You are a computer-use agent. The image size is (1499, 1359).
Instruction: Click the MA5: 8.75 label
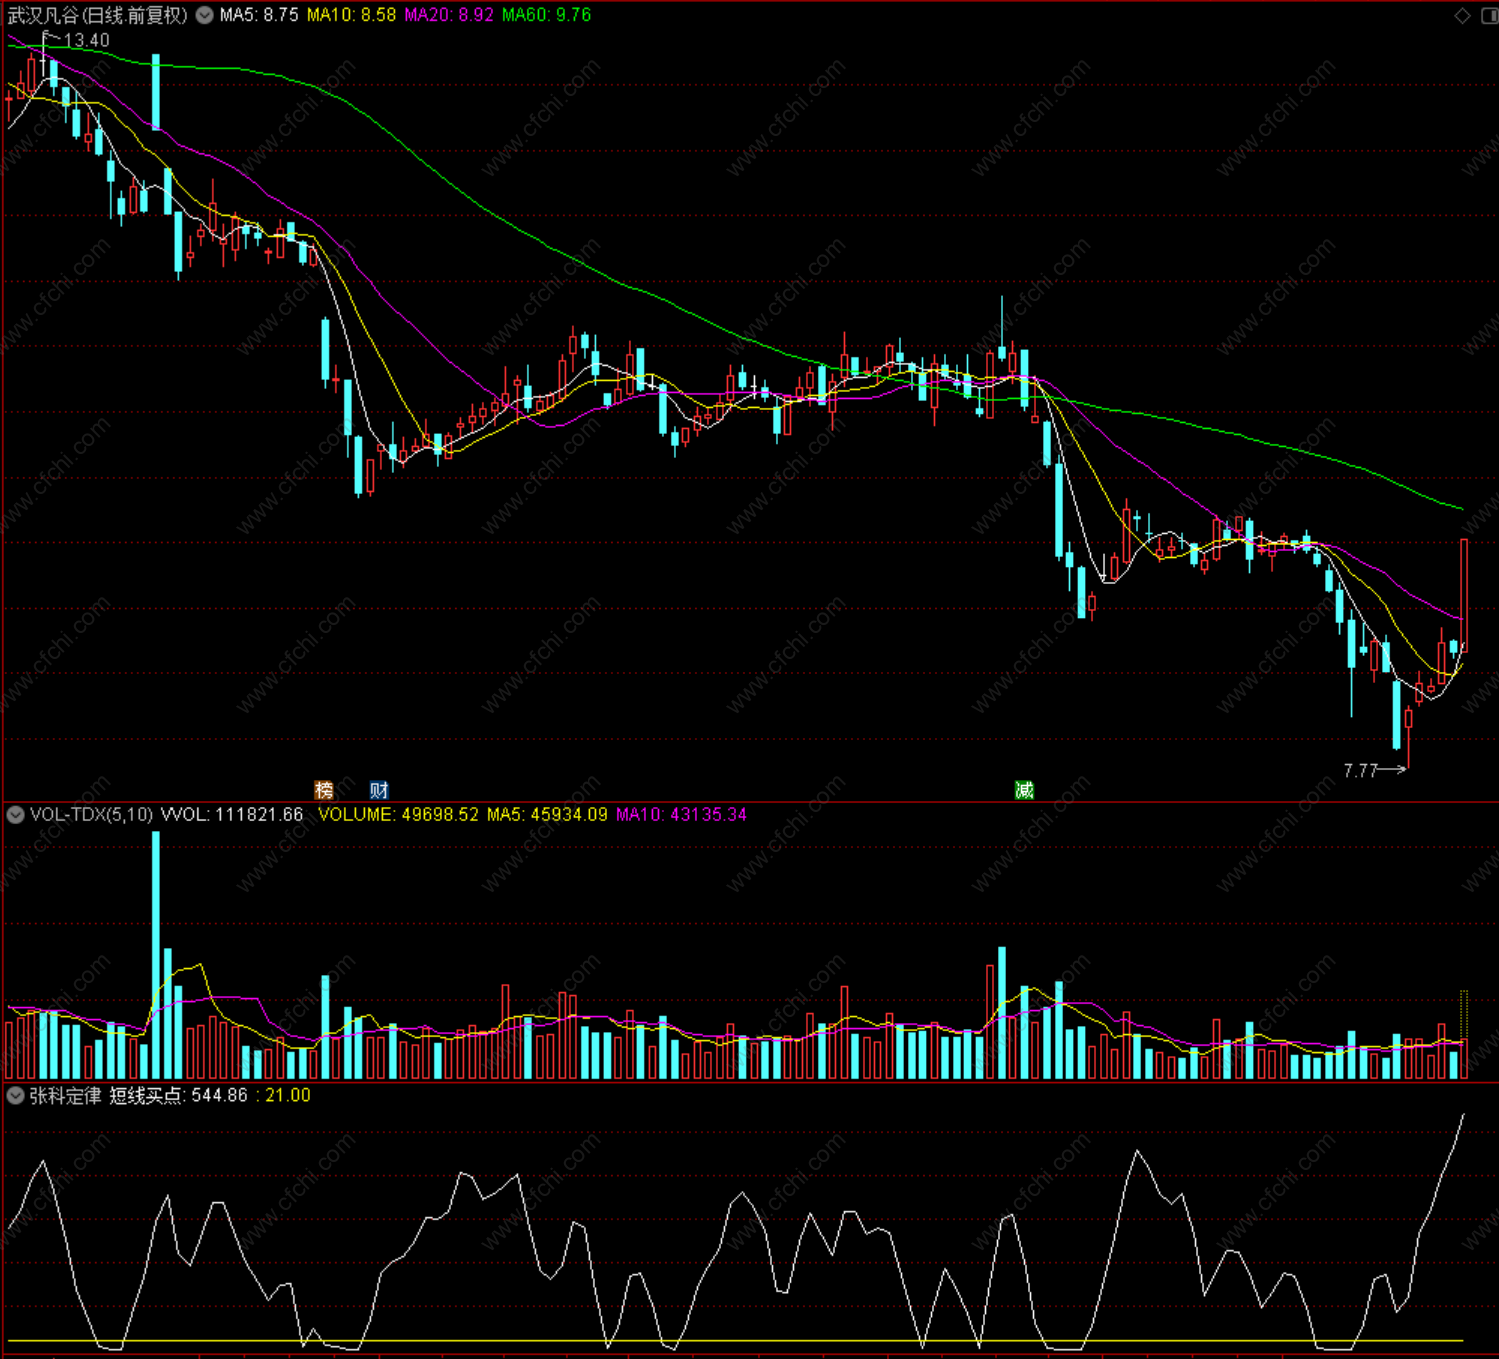259,15
